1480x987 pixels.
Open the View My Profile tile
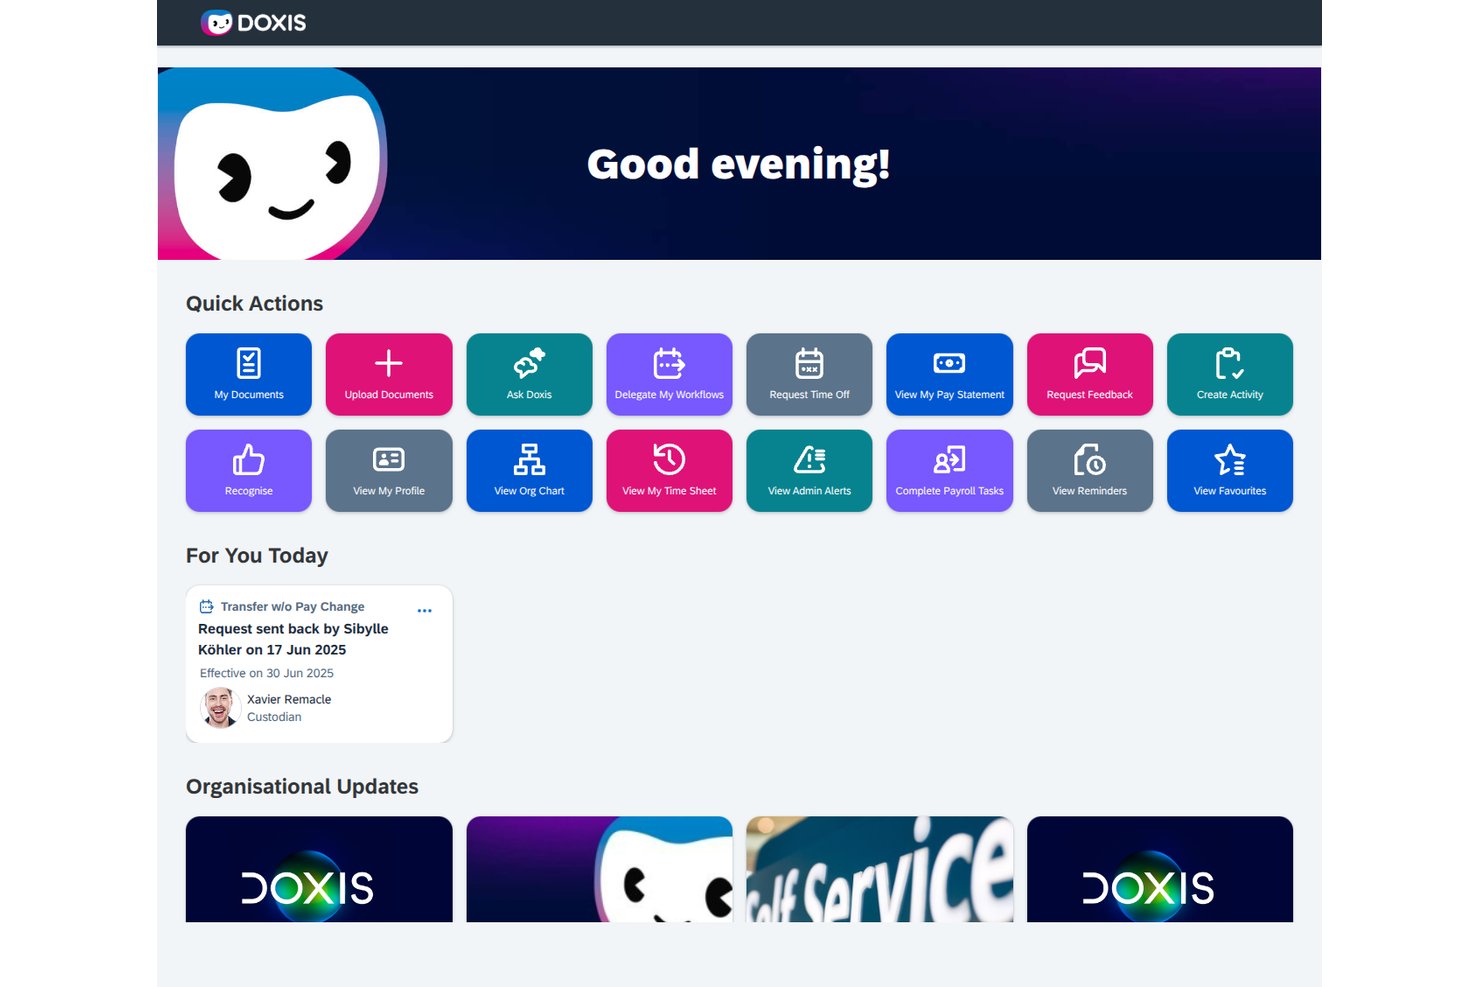pos(389,471)
